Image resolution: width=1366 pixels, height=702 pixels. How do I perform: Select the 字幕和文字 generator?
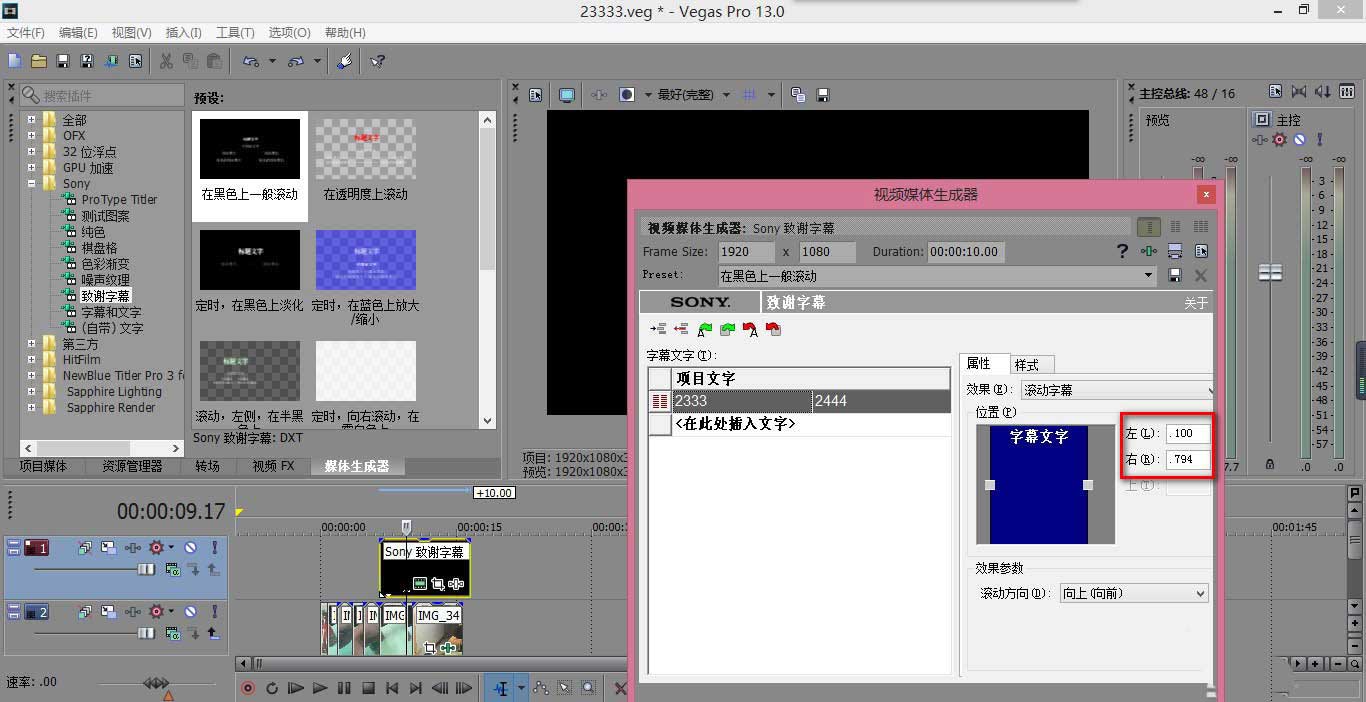pos(111,312)
